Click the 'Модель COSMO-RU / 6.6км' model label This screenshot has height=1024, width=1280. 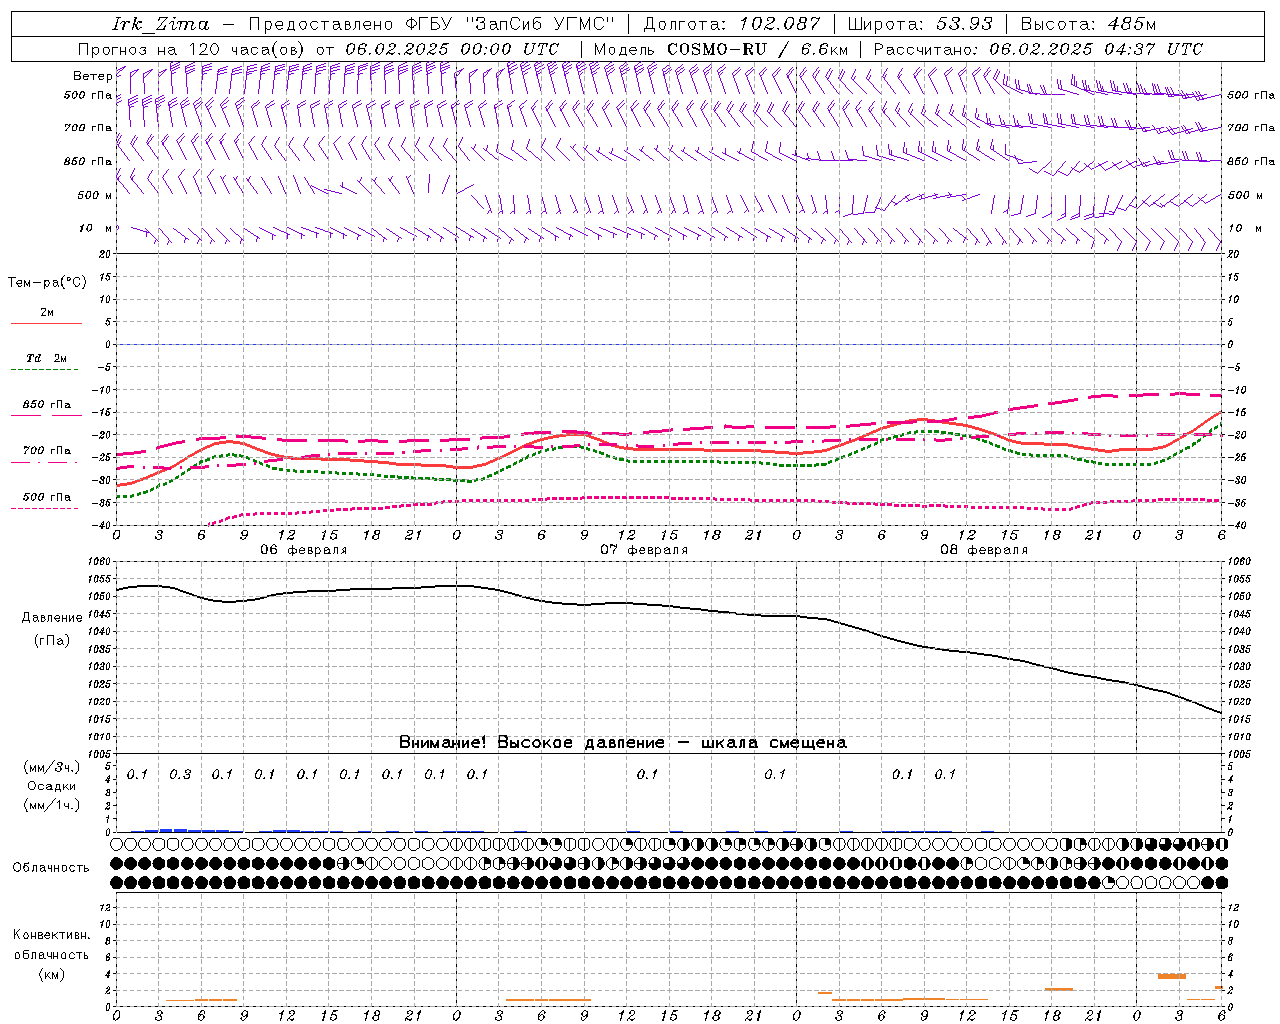[720, 49]
